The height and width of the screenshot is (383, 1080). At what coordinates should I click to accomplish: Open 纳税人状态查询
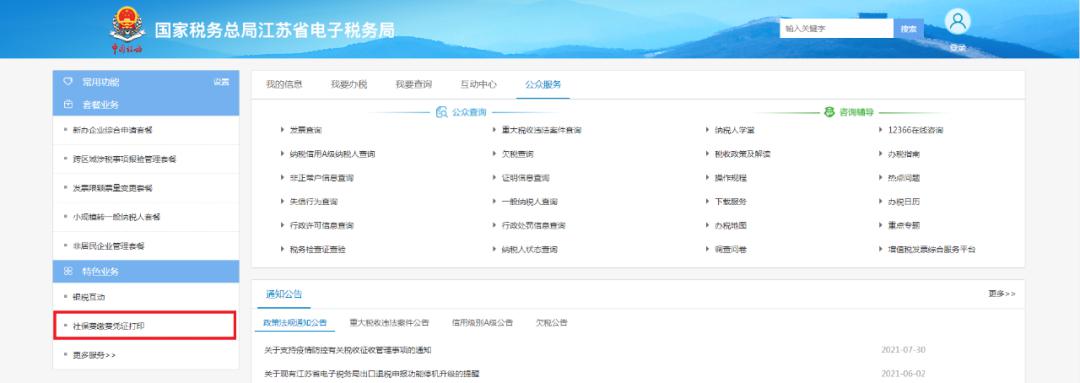(529, 249)
